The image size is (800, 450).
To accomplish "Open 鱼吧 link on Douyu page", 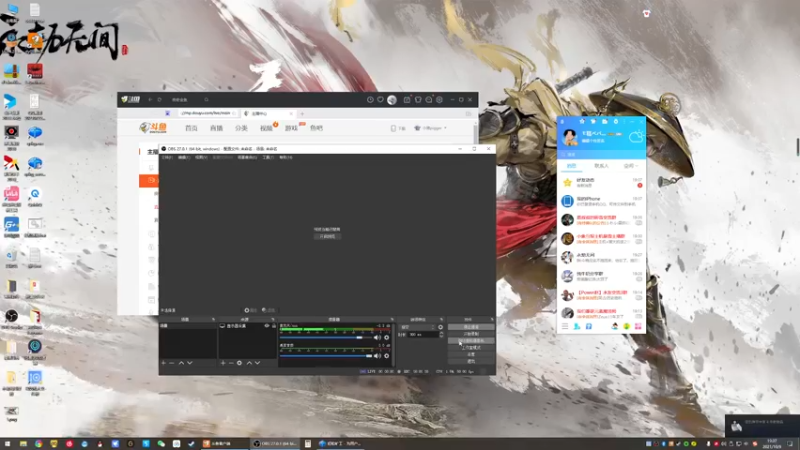I will pos(316,128).
